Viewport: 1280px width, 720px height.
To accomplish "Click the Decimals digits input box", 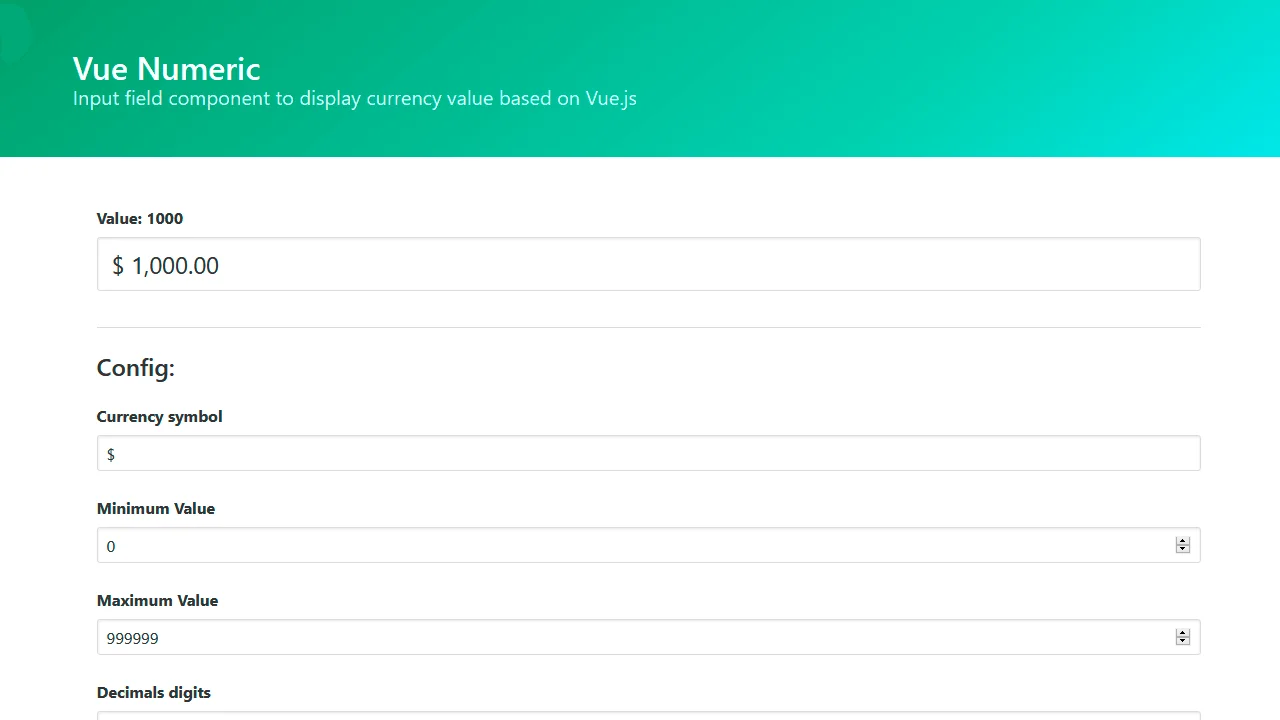I will pyautogui.click(x=648, y=715).
